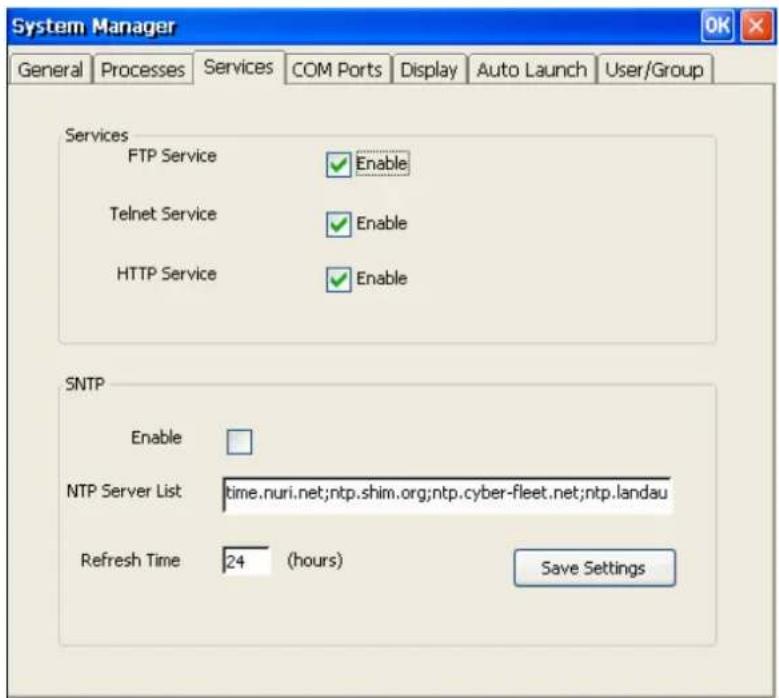The width and height of the screenshot is (779, 698).
Task: Click the (hours) unit text
Action: (315, 560)
